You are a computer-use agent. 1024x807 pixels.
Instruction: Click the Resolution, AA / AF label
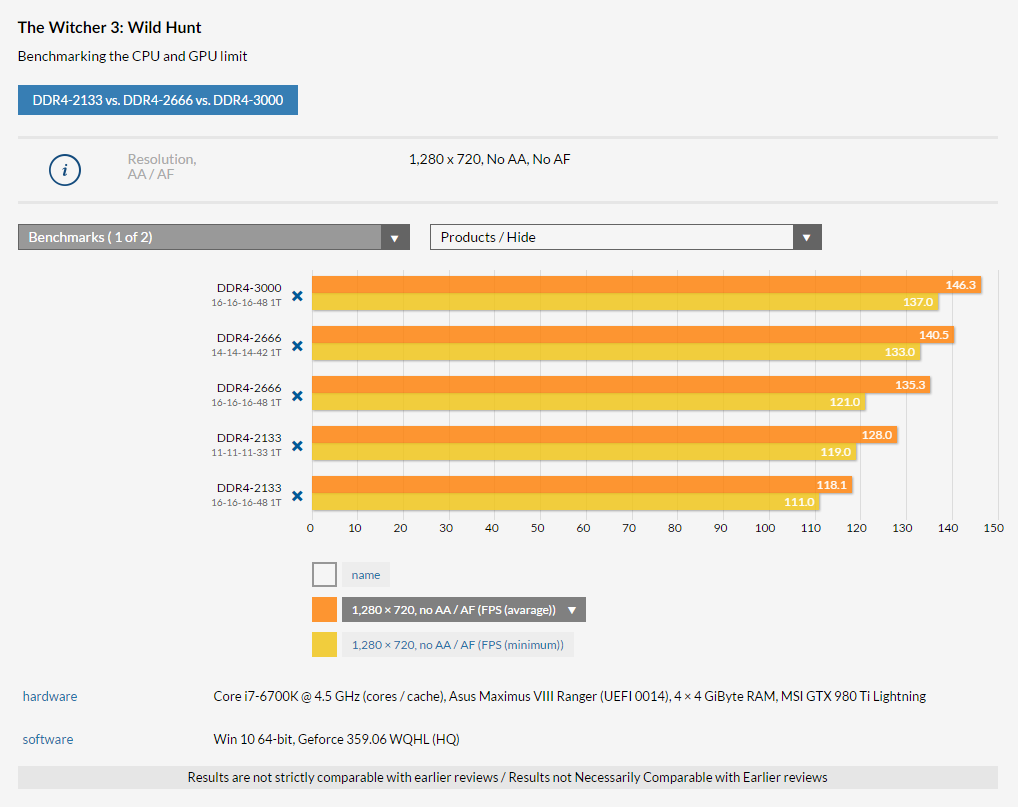pos(162,166)
